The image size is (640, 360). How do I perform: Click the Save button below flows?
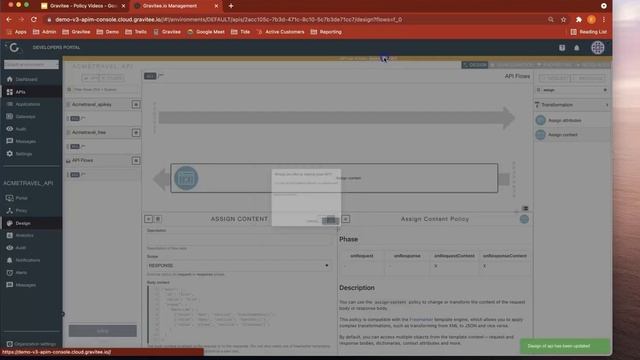102,331
